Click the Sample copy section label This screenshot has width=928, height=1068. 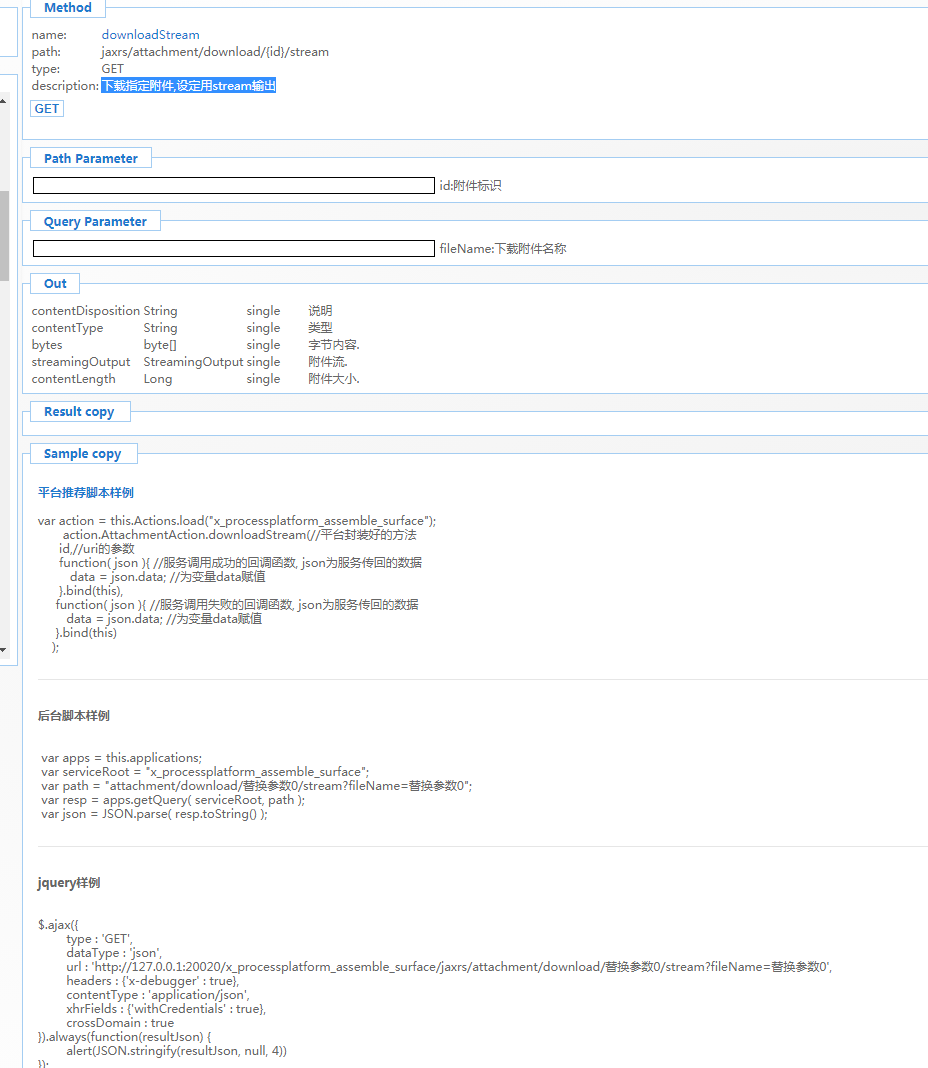(82, 454)
